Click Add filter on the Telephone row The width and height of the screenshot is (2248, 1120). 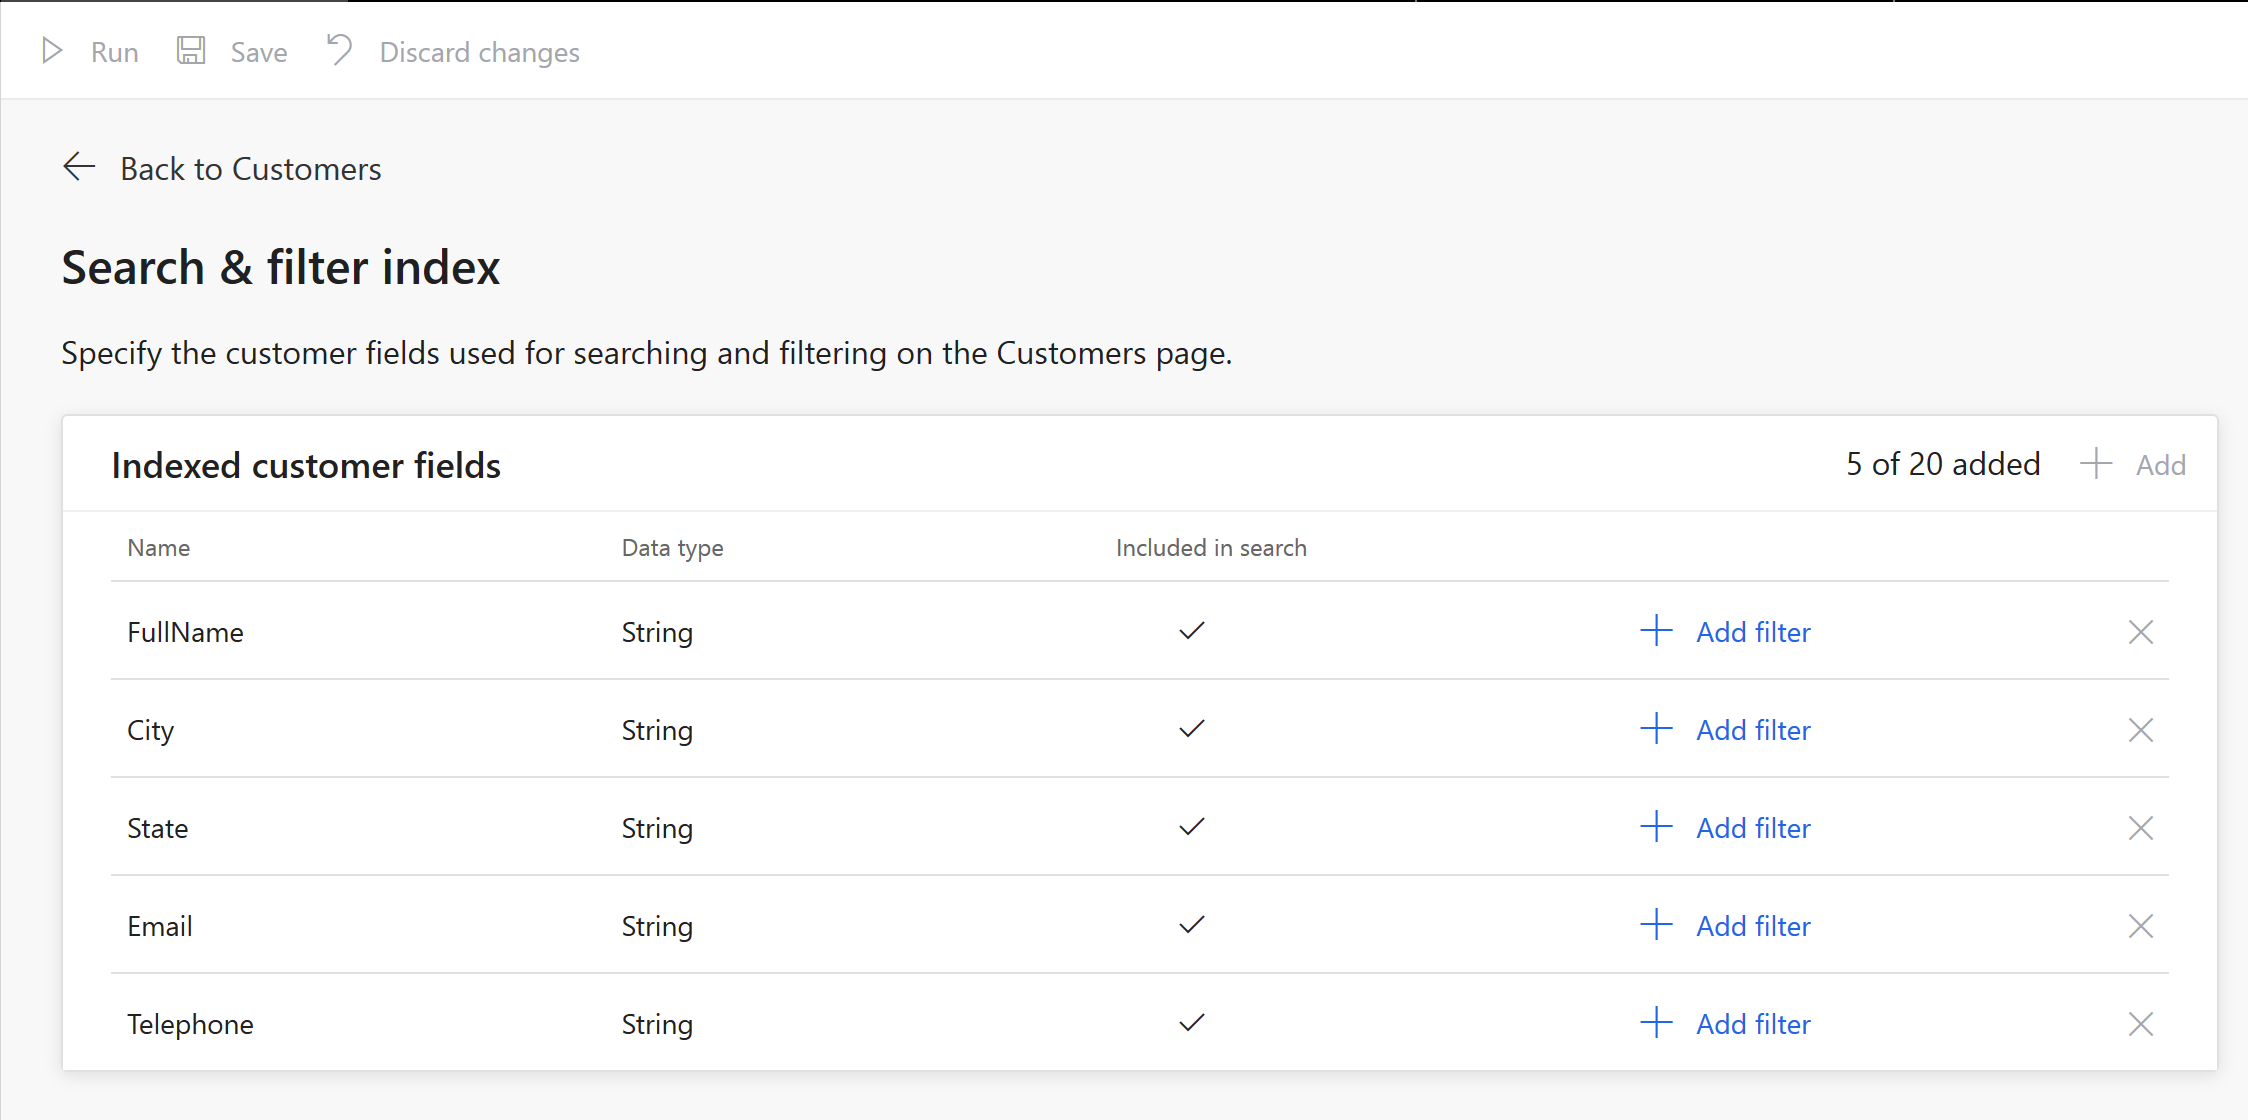pyautogui.click(x=1753, y=1023)
